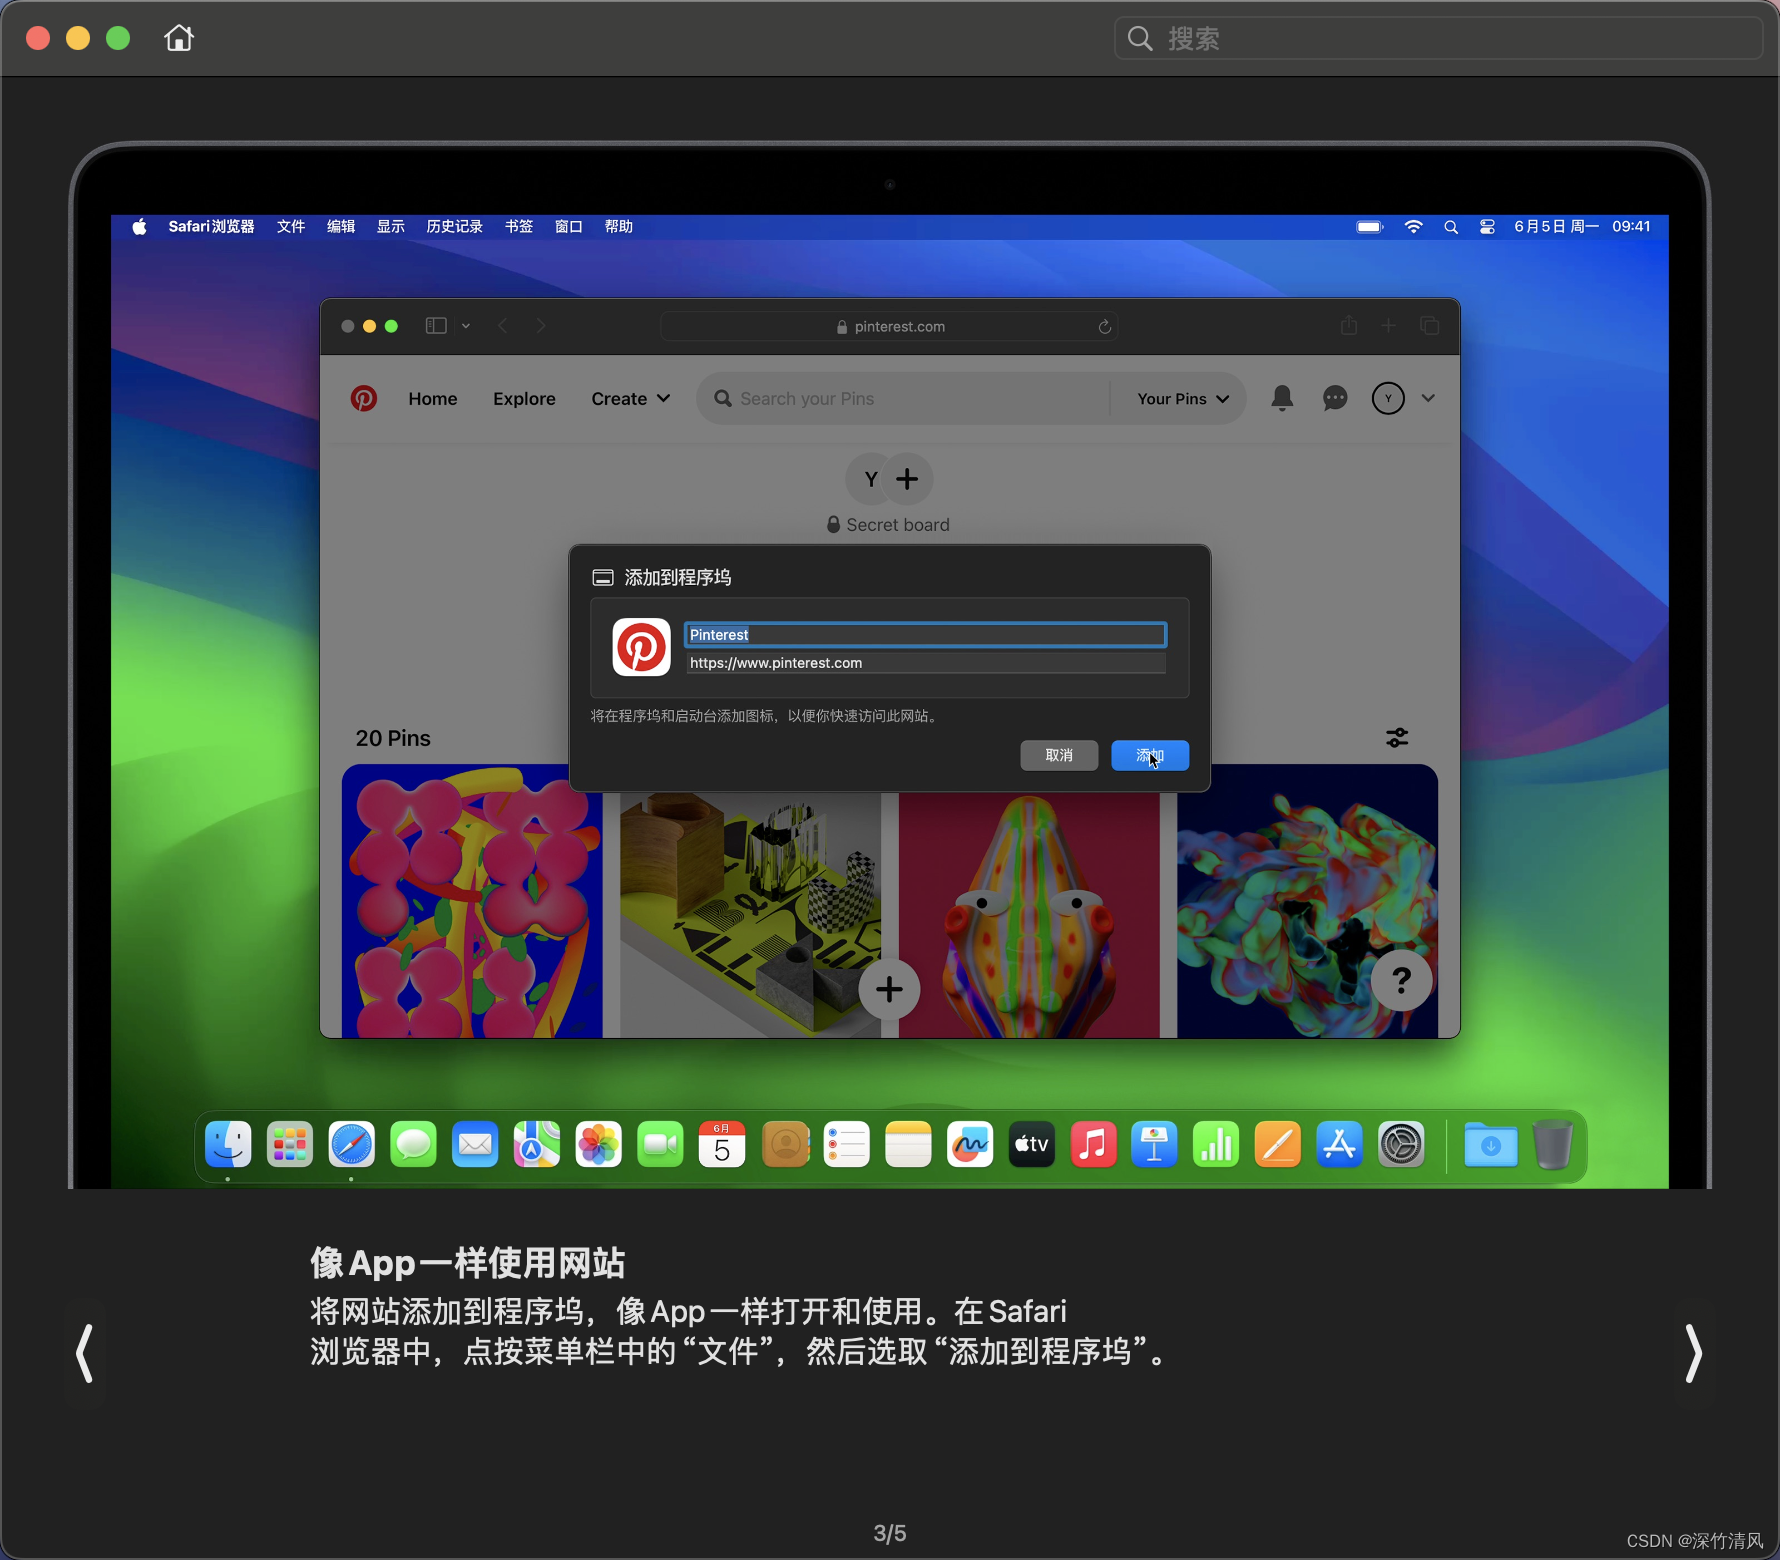Image resolution: width=1780 pixels, height=1560 pixels.
Task: Click the Safari back arrow
Action: tap(503, 326)
